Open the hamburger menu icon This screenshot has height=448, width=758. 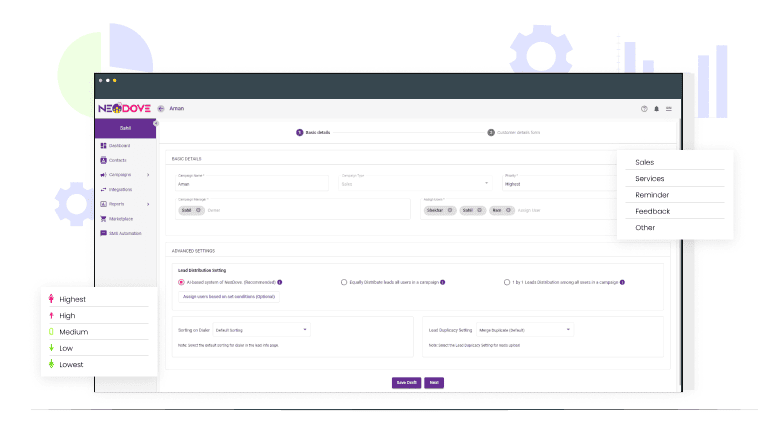pyautogui.click(x=669, y=108)
